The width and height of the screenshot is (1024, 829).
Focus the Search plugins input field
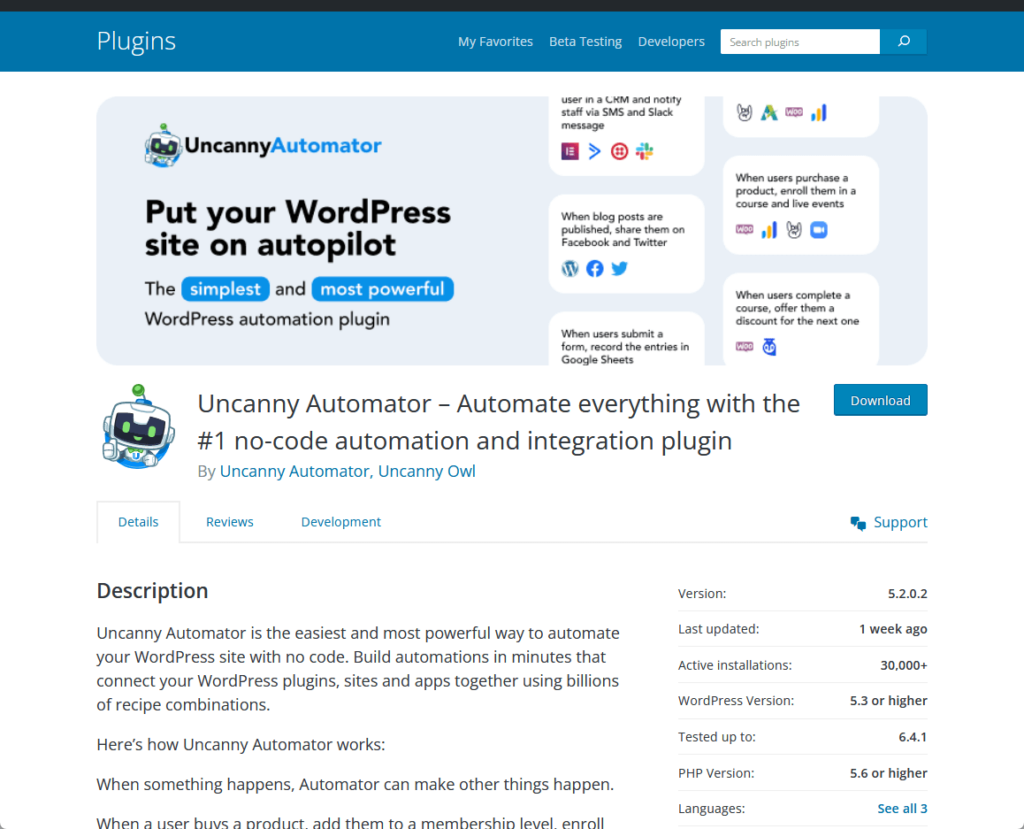[800, 42]
